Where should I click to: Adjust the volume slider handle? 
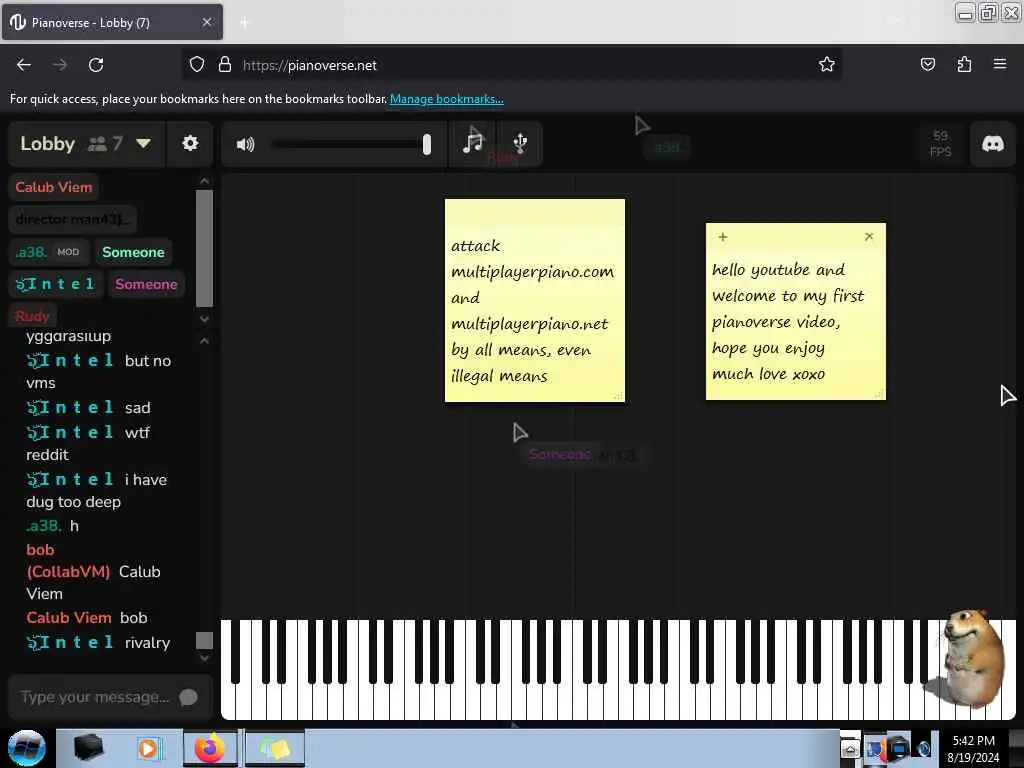click(426, 144)
